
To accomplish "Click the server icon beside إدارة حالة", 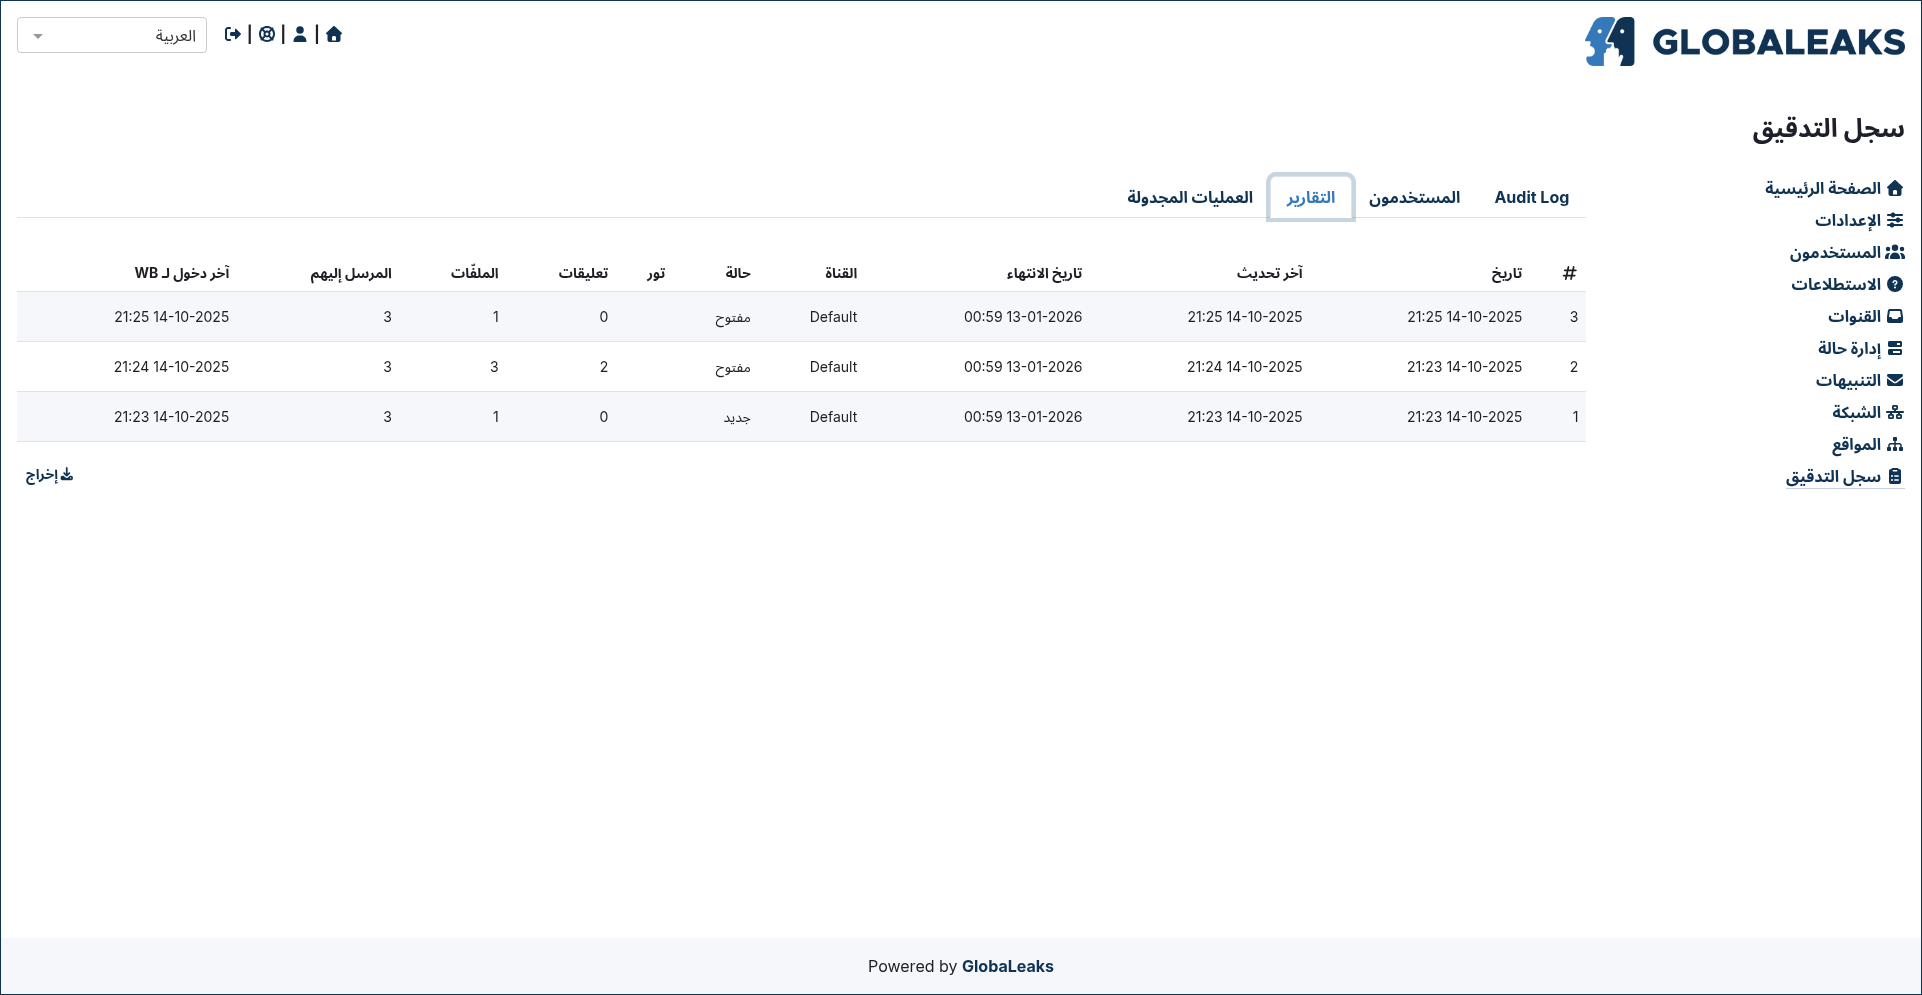I will click(x=1895, y=348).
